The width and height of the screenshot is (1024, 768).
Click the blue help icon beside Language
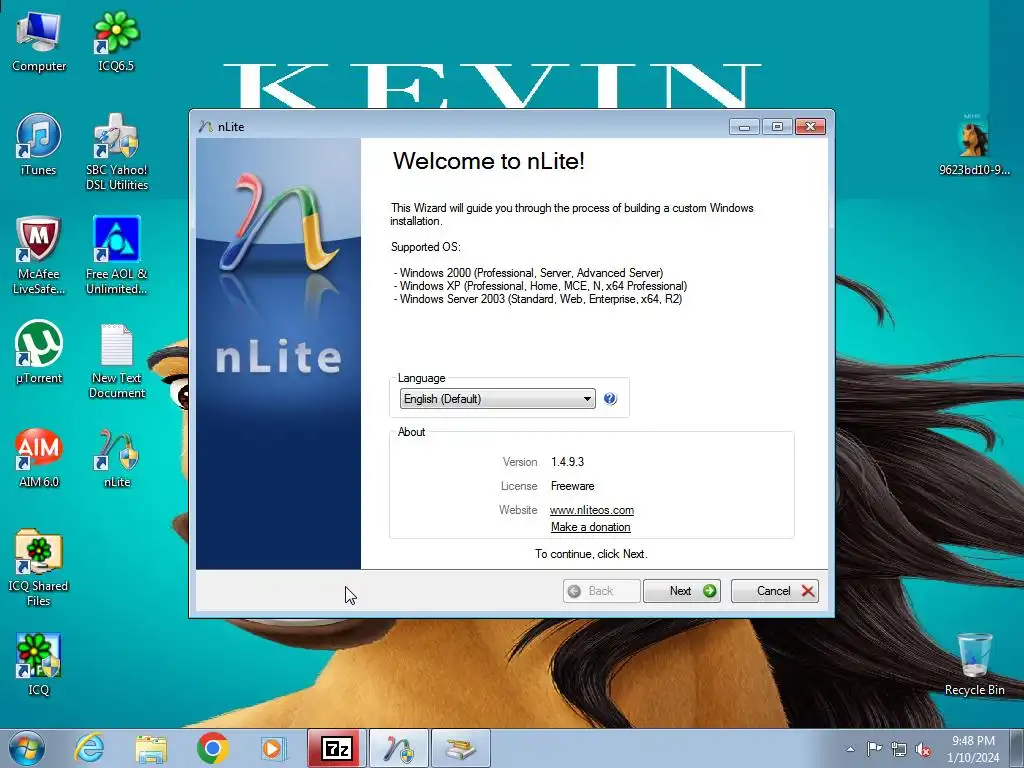coord(610,398)
